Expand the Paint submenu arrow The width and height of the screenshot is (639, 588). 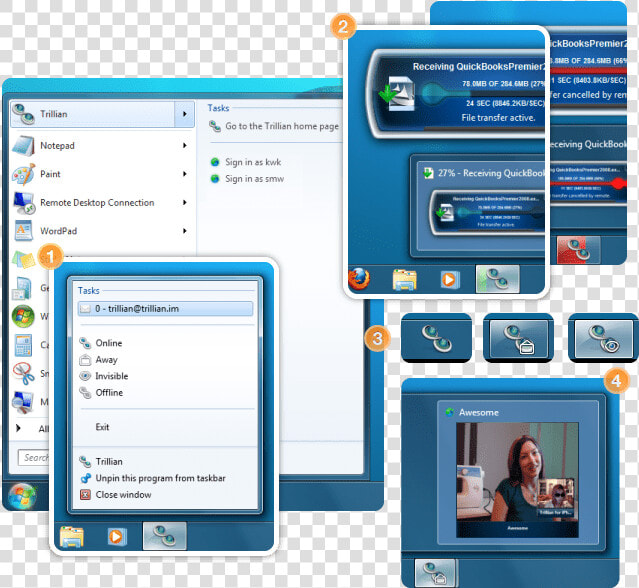coord(185,174)
